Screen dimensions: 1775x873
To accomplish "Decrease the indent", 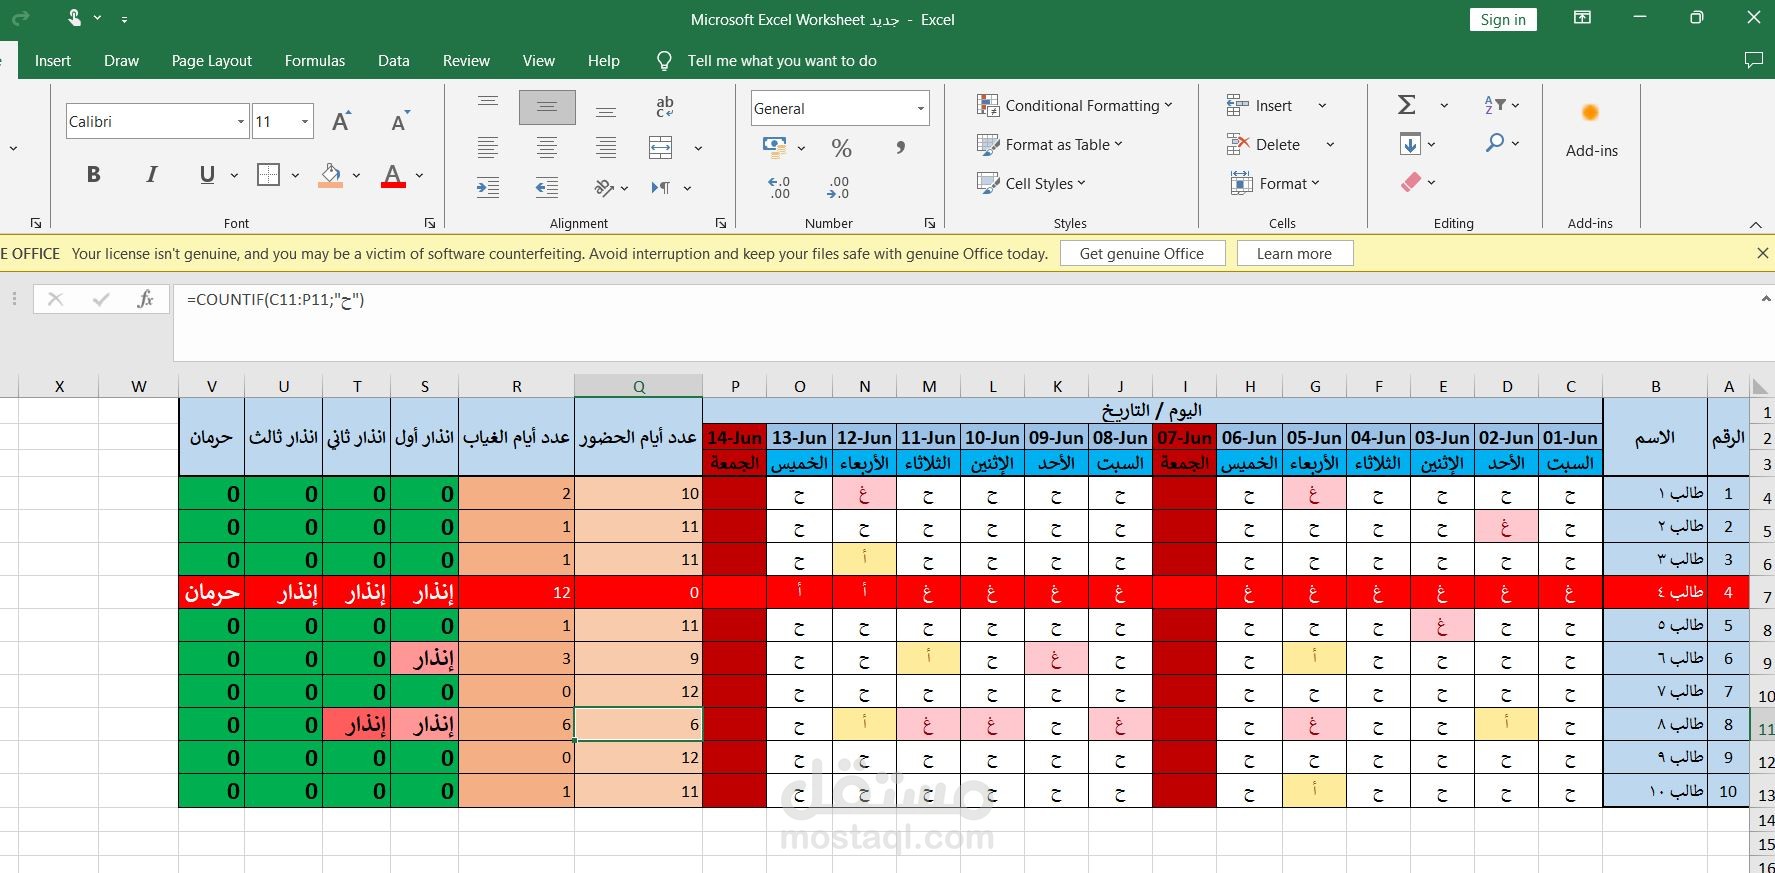I will click(547, 187).
